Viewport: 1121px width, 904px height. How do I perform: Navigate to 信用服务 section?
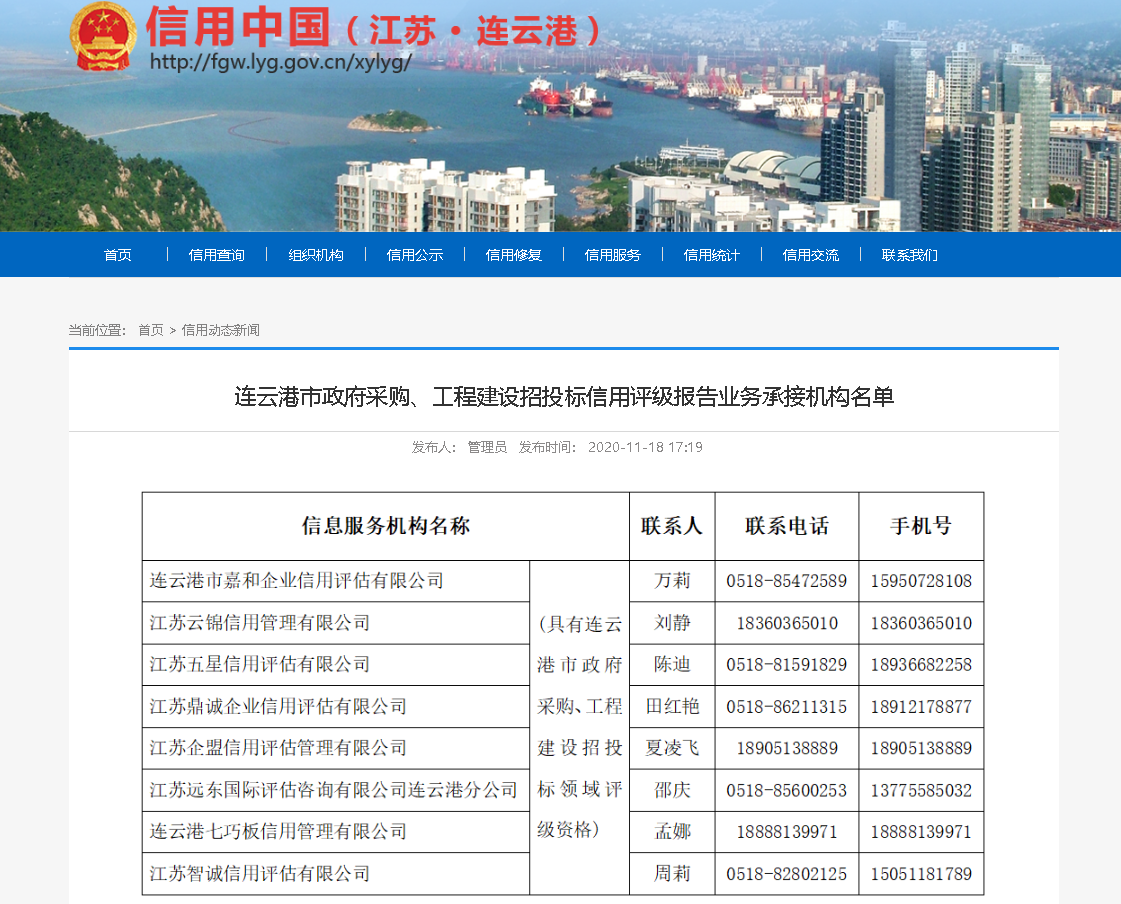pyautogui.click(x=612, y=255)
